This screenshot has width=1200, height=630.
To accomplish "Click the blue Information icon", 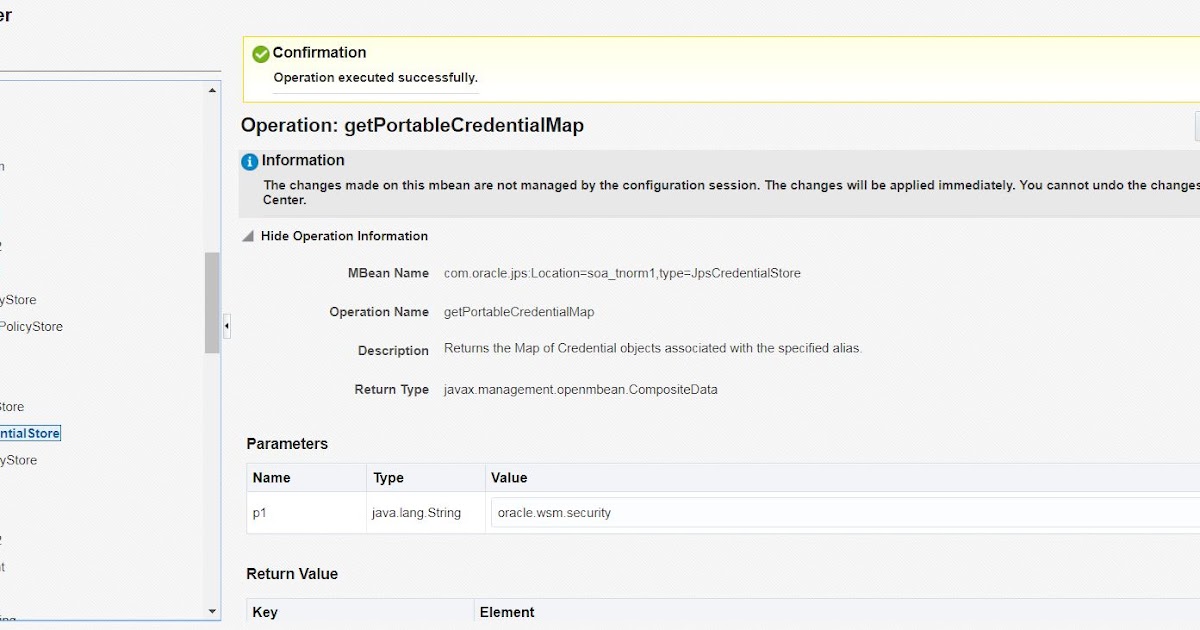I will (x=250, y=162).
